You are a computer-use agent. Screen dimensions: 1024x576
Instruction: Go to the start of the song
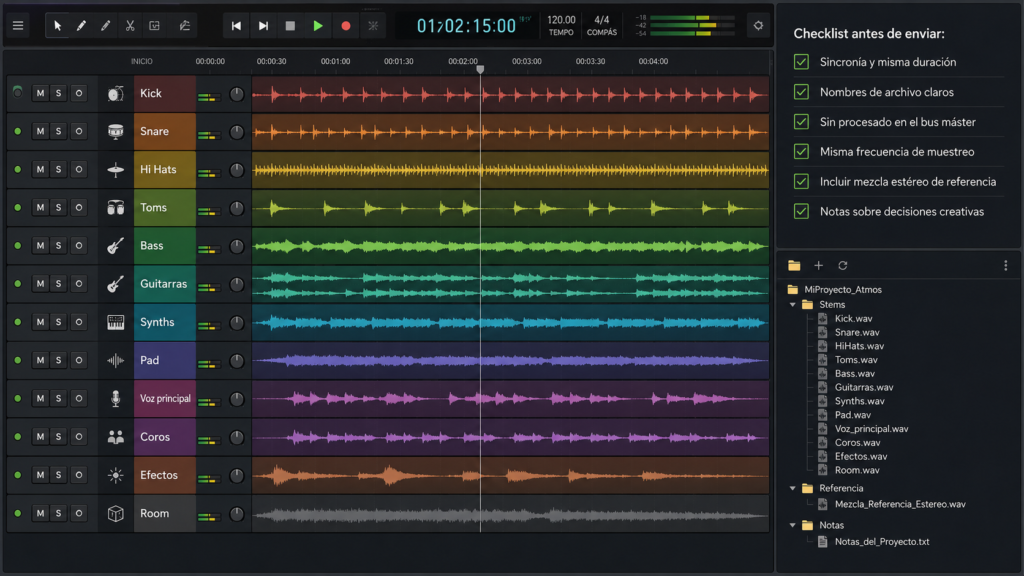[x=236, y=25]
